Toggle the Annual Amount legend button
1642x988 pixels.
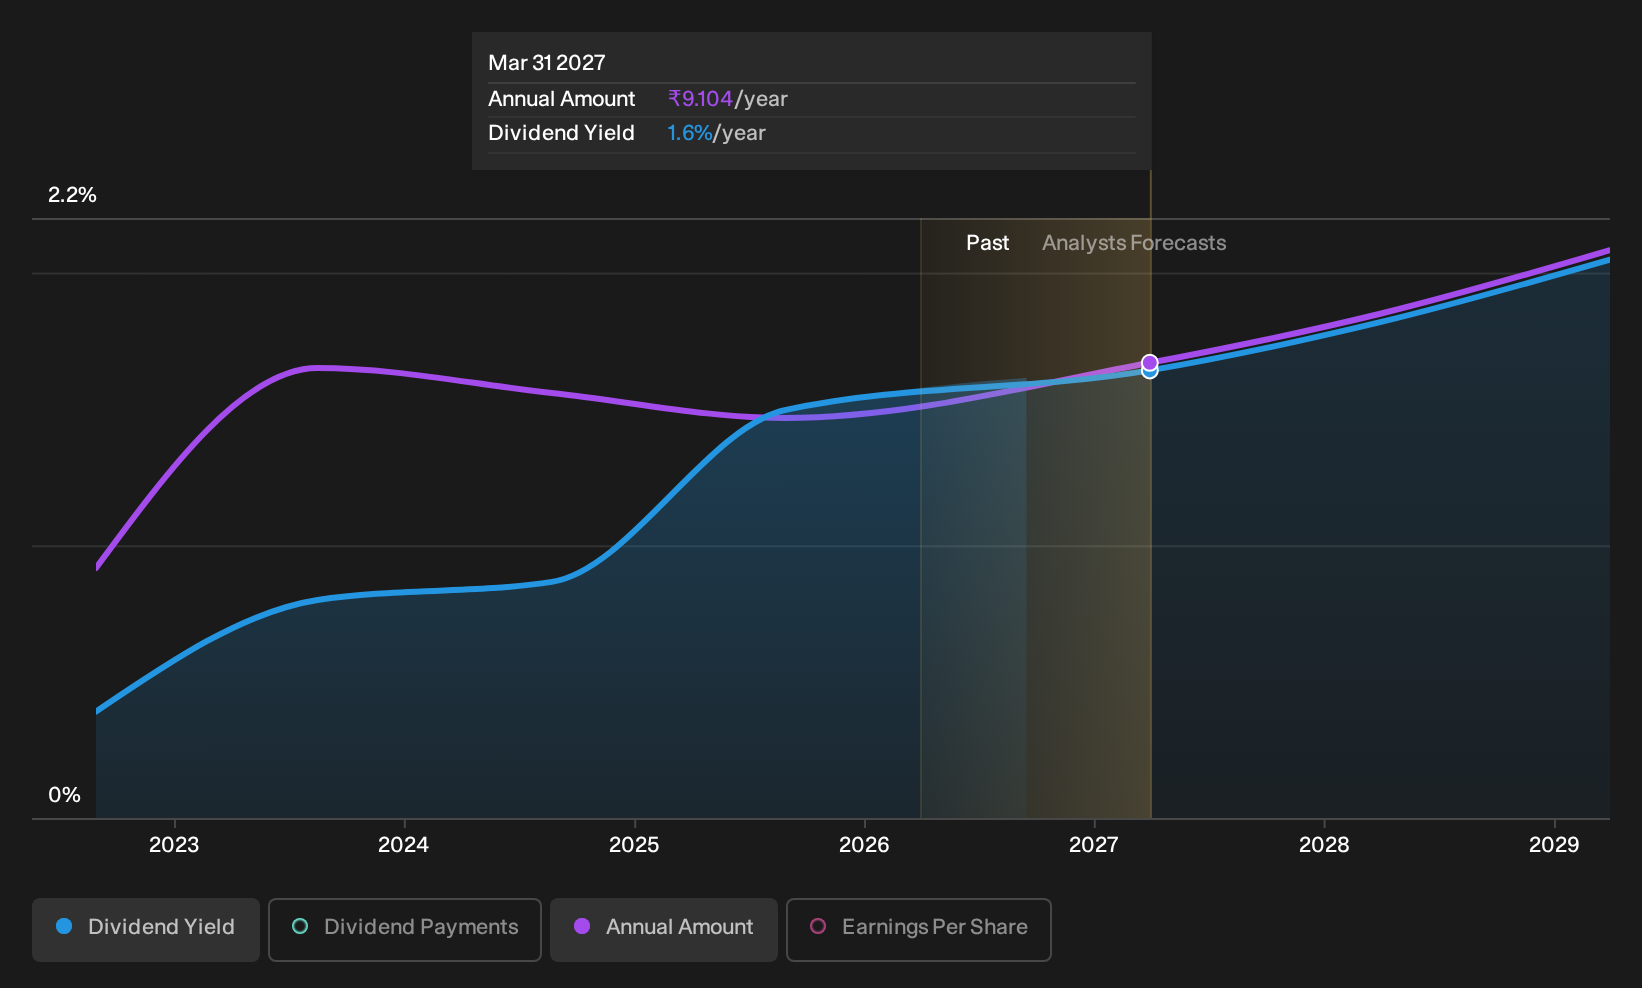pyautogui.click(x=664, y=929)
